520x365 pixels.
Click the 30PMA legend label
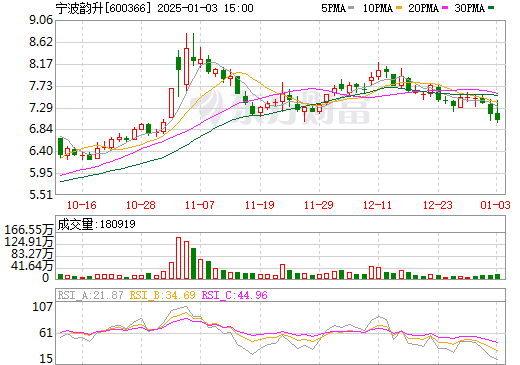(469, 8)
